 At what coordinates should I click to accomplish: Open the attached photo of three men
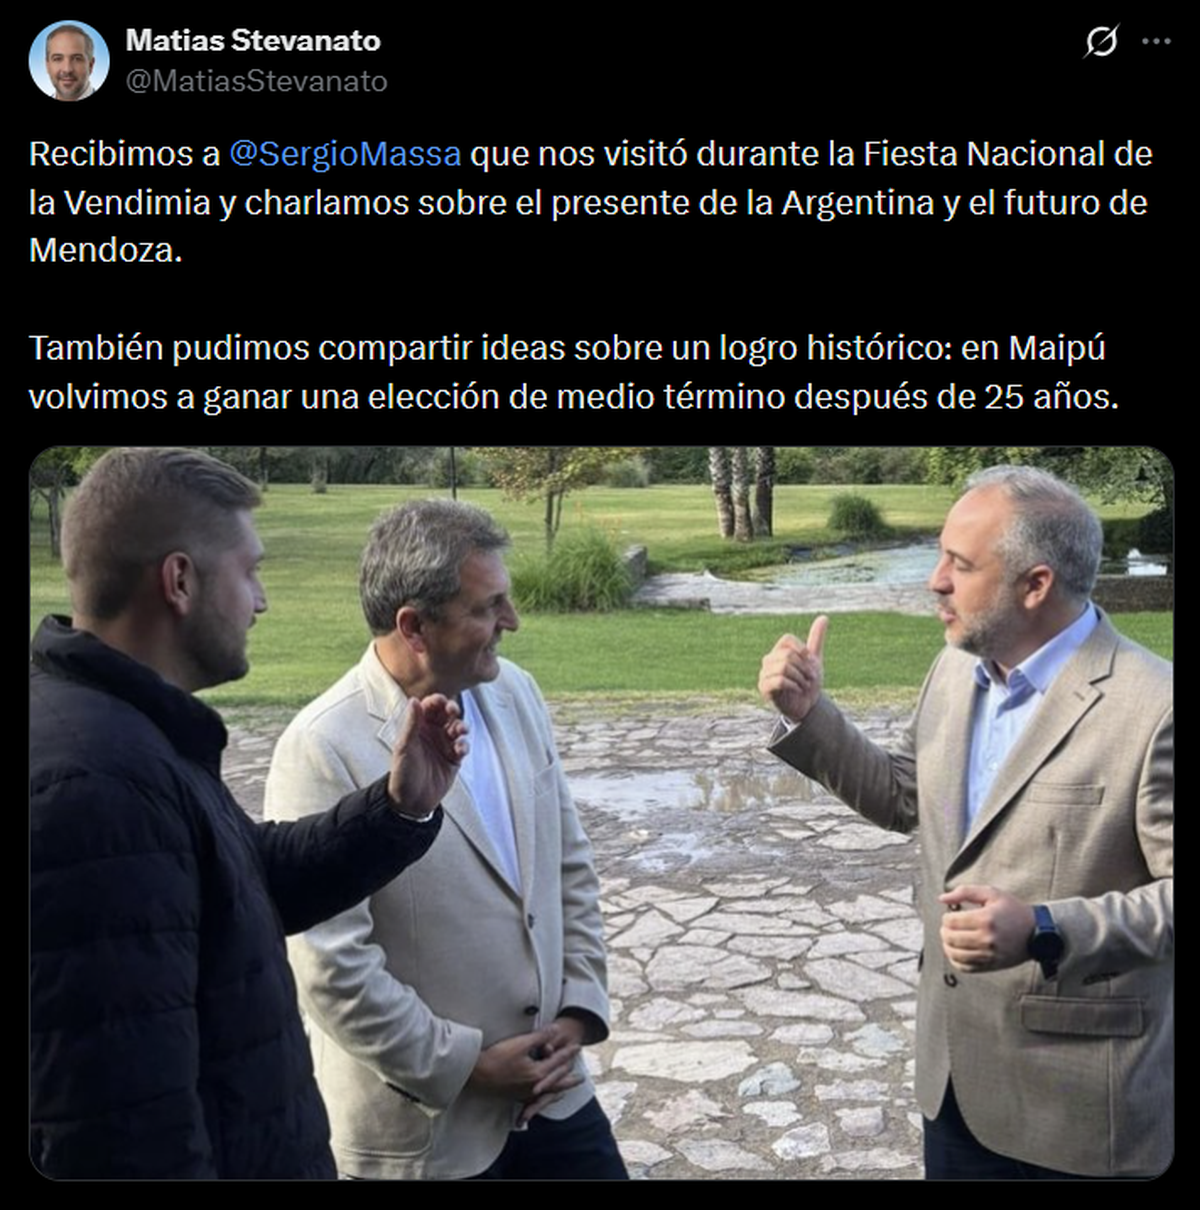[x=601, y=812]
